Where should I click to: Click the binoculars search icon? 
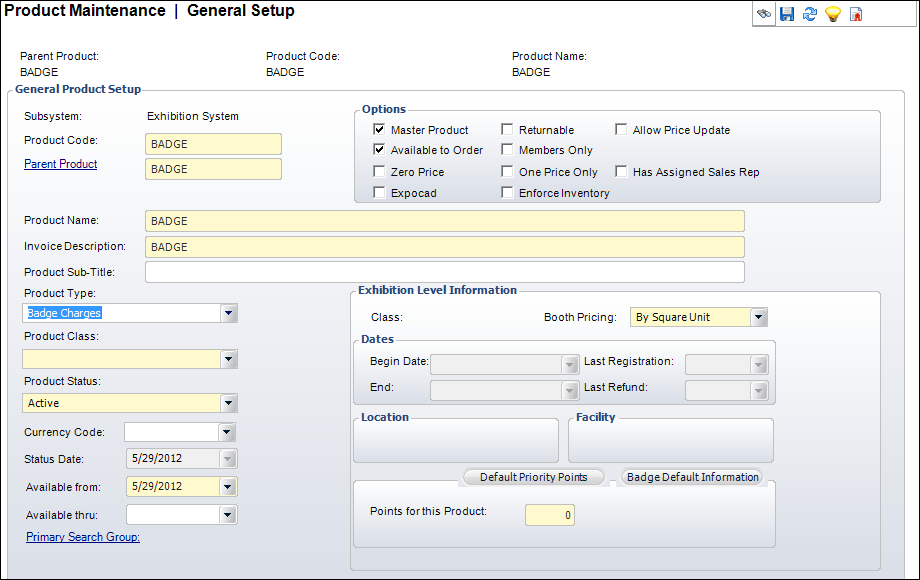pos(763,13)
